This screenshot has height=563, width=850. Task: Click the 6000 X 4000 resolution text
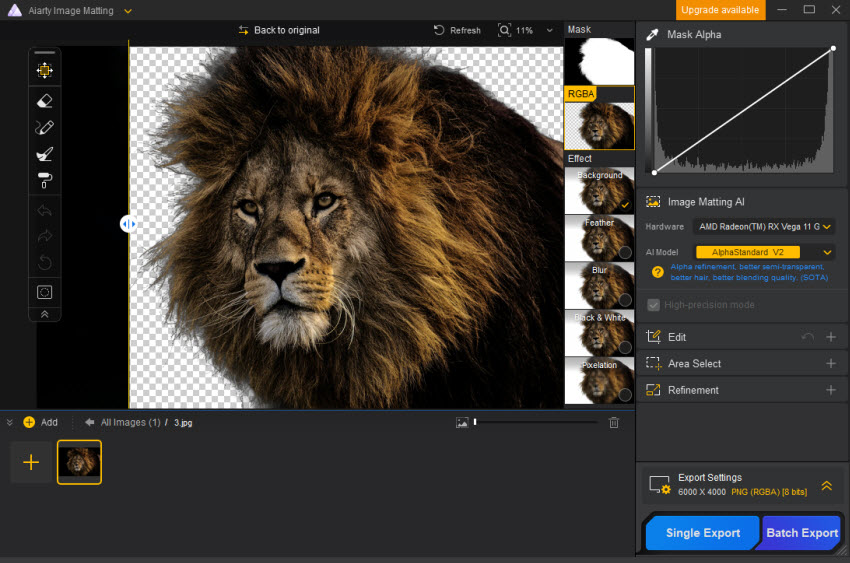(x=701, y=492)
